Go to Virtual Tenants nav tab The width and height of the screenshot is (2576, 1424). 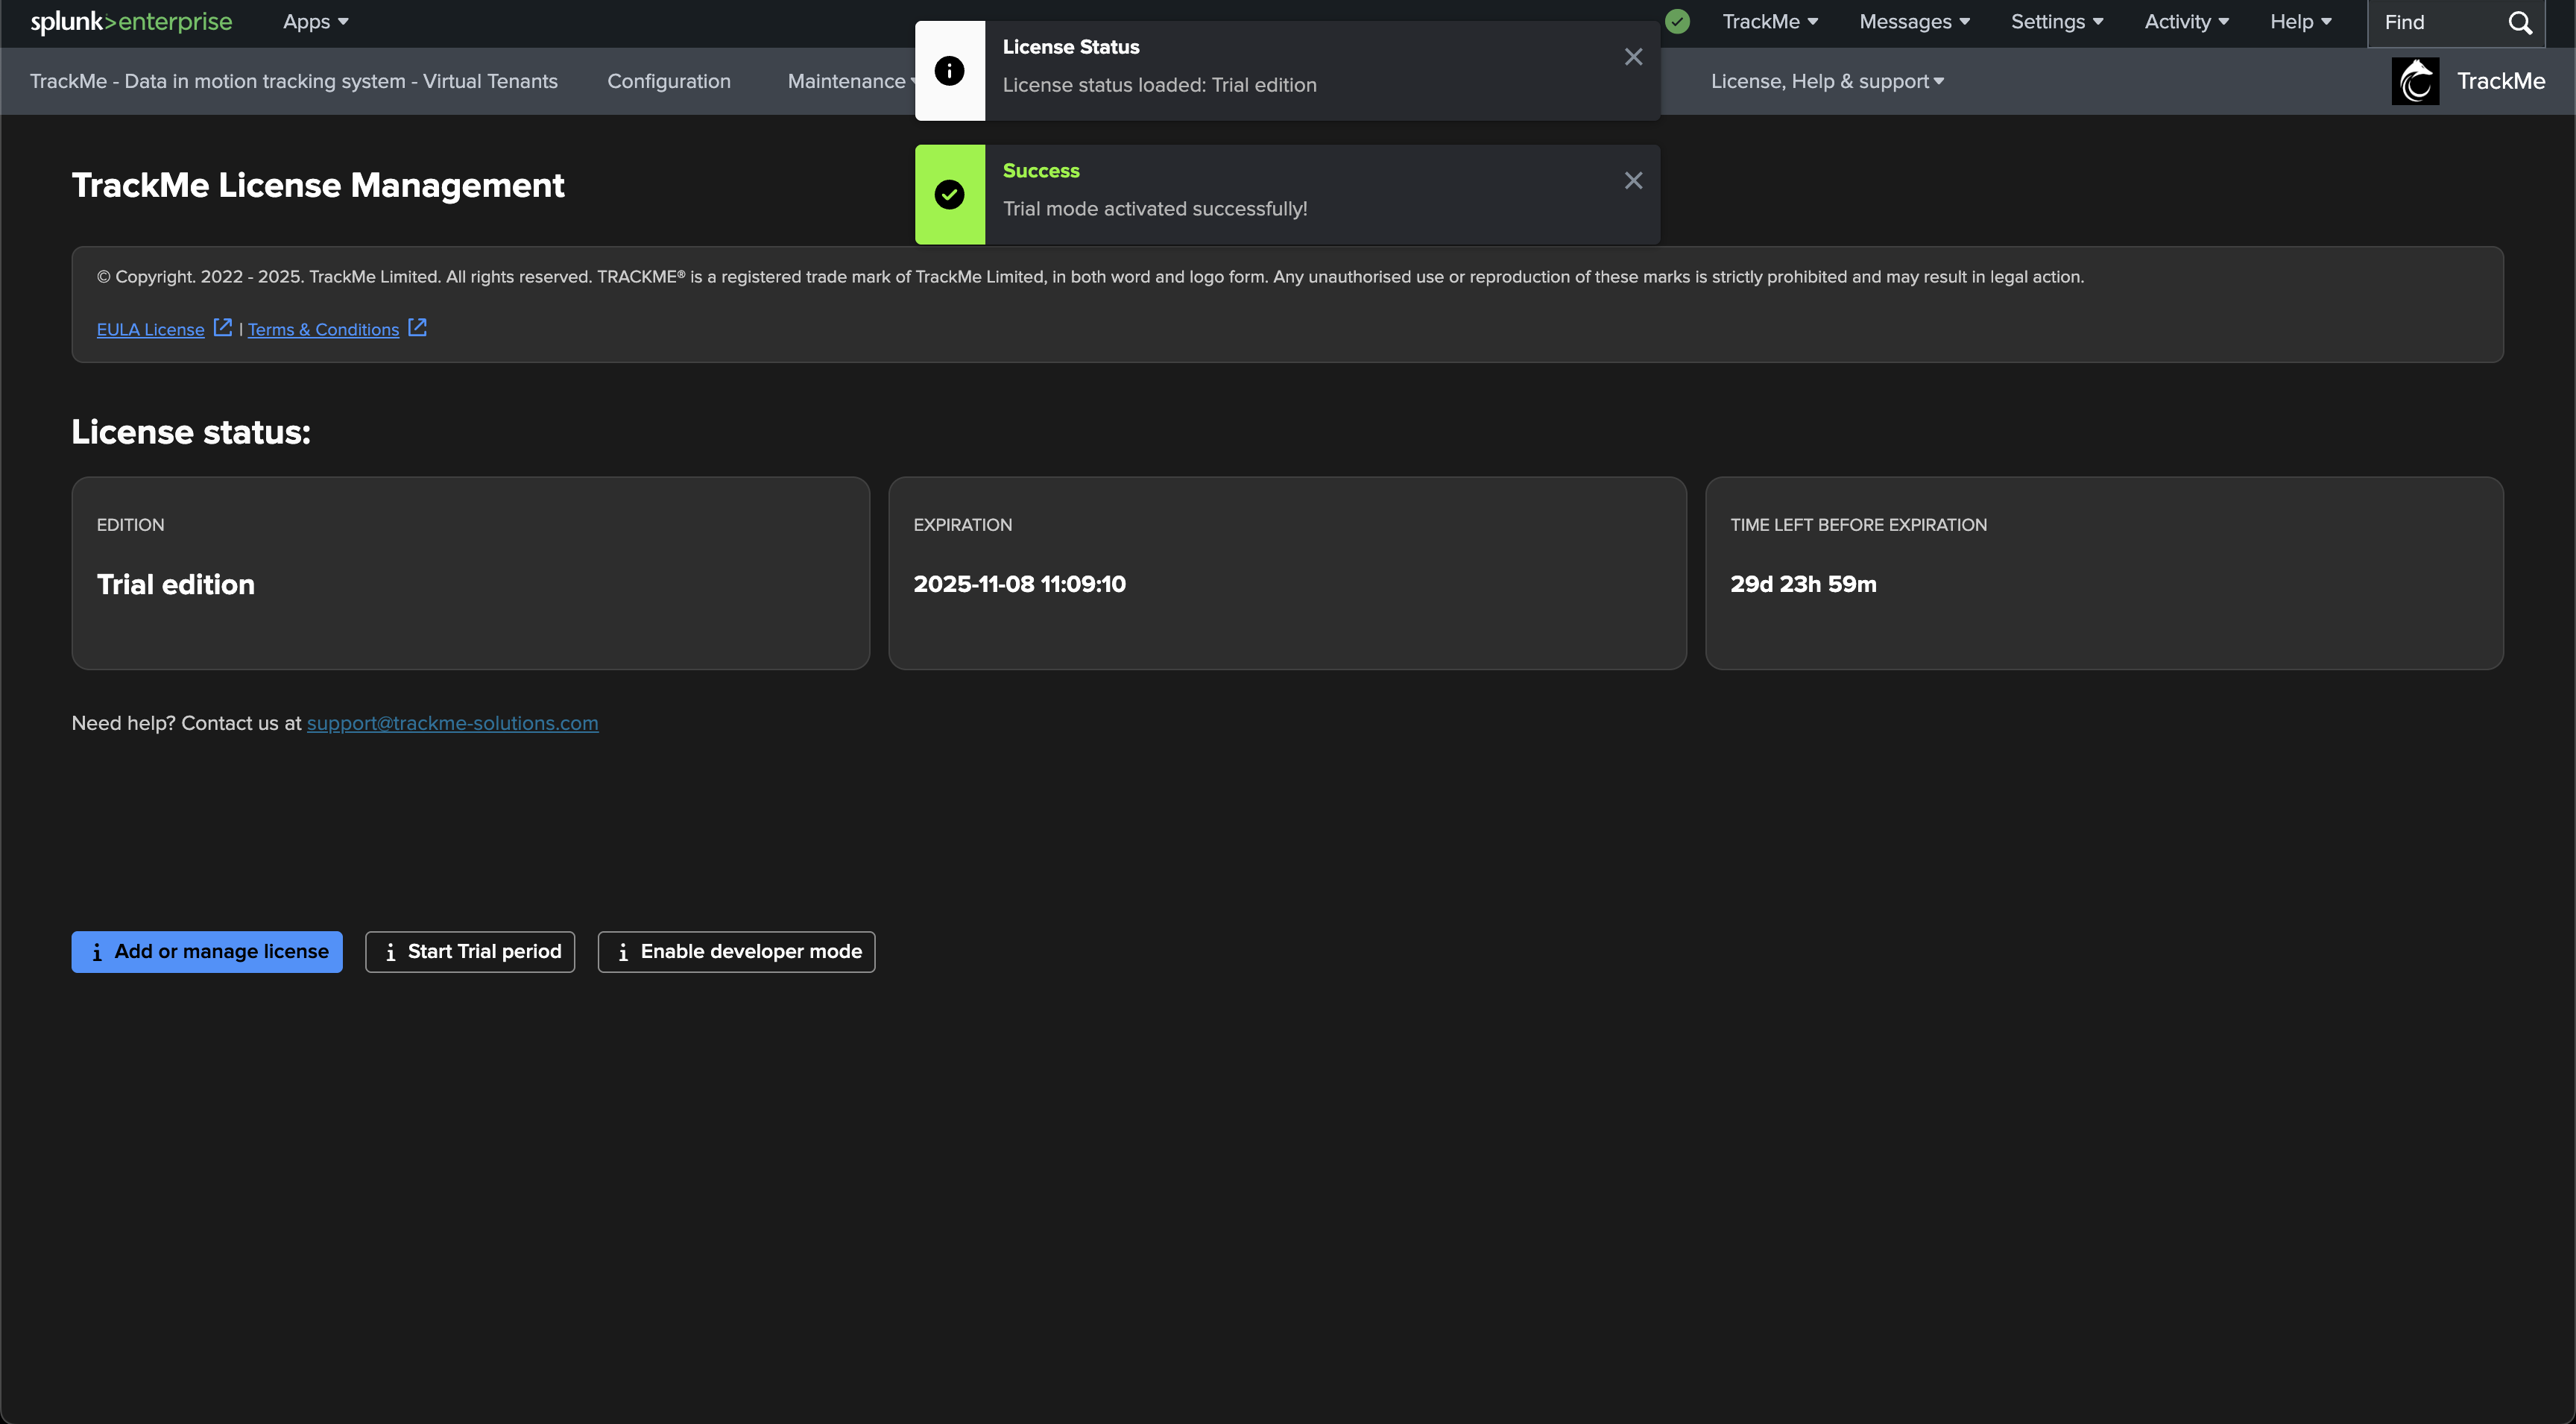coord(293,81)
